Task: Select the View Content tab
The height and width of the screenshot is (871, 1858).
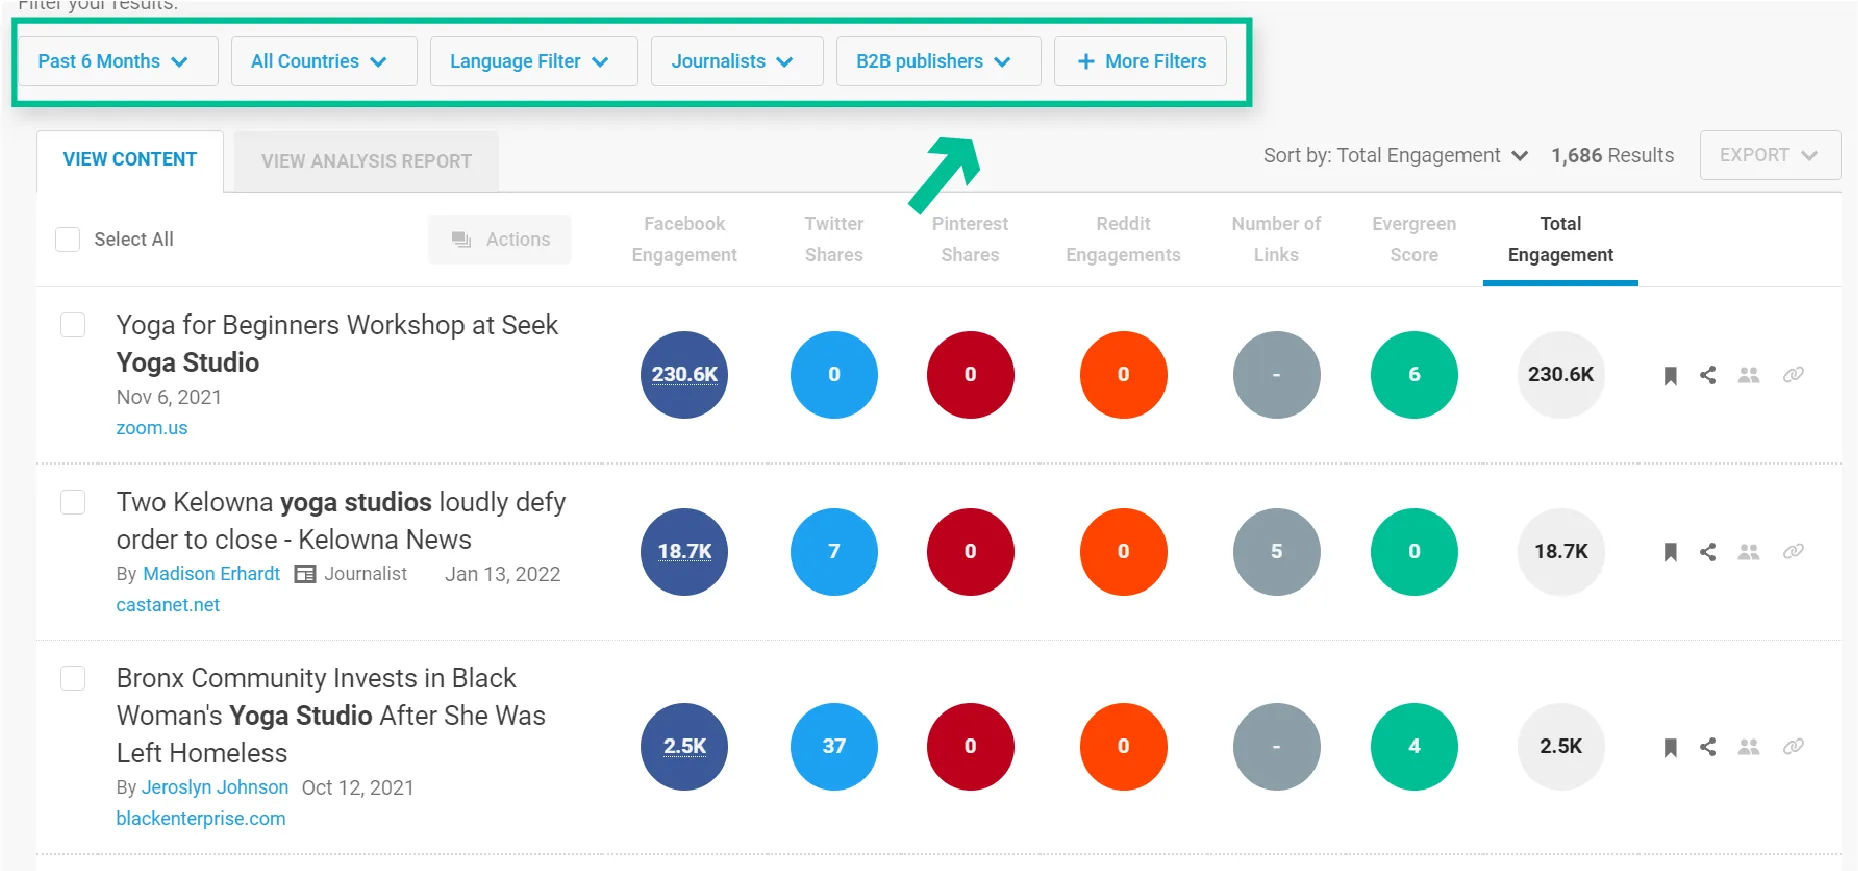Action: point(130,160)
